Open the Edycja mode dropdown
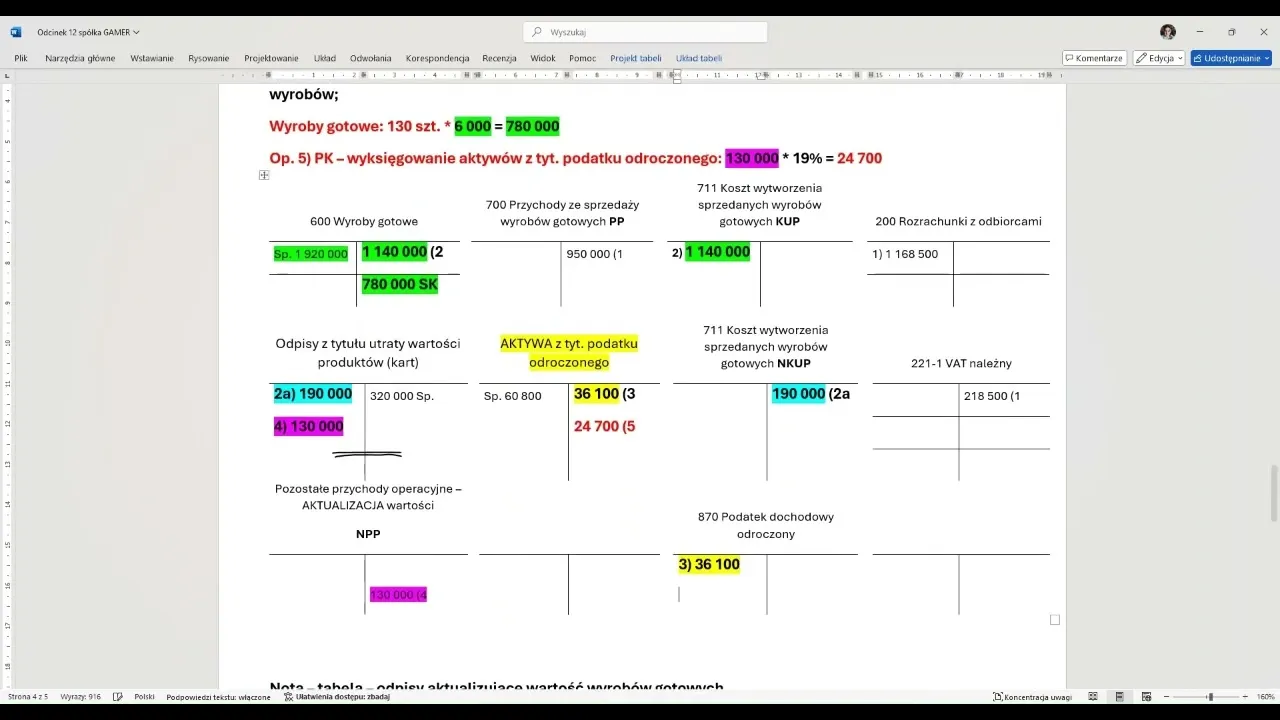The image size is (1280, 720). [1157, 57]
